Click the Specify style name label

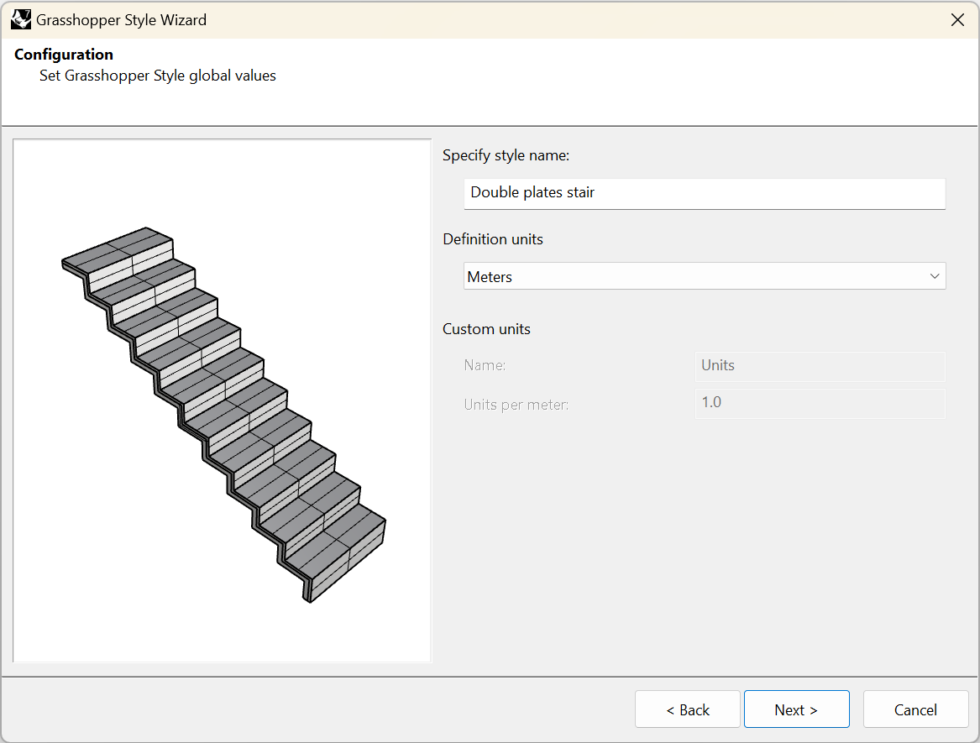505,155
